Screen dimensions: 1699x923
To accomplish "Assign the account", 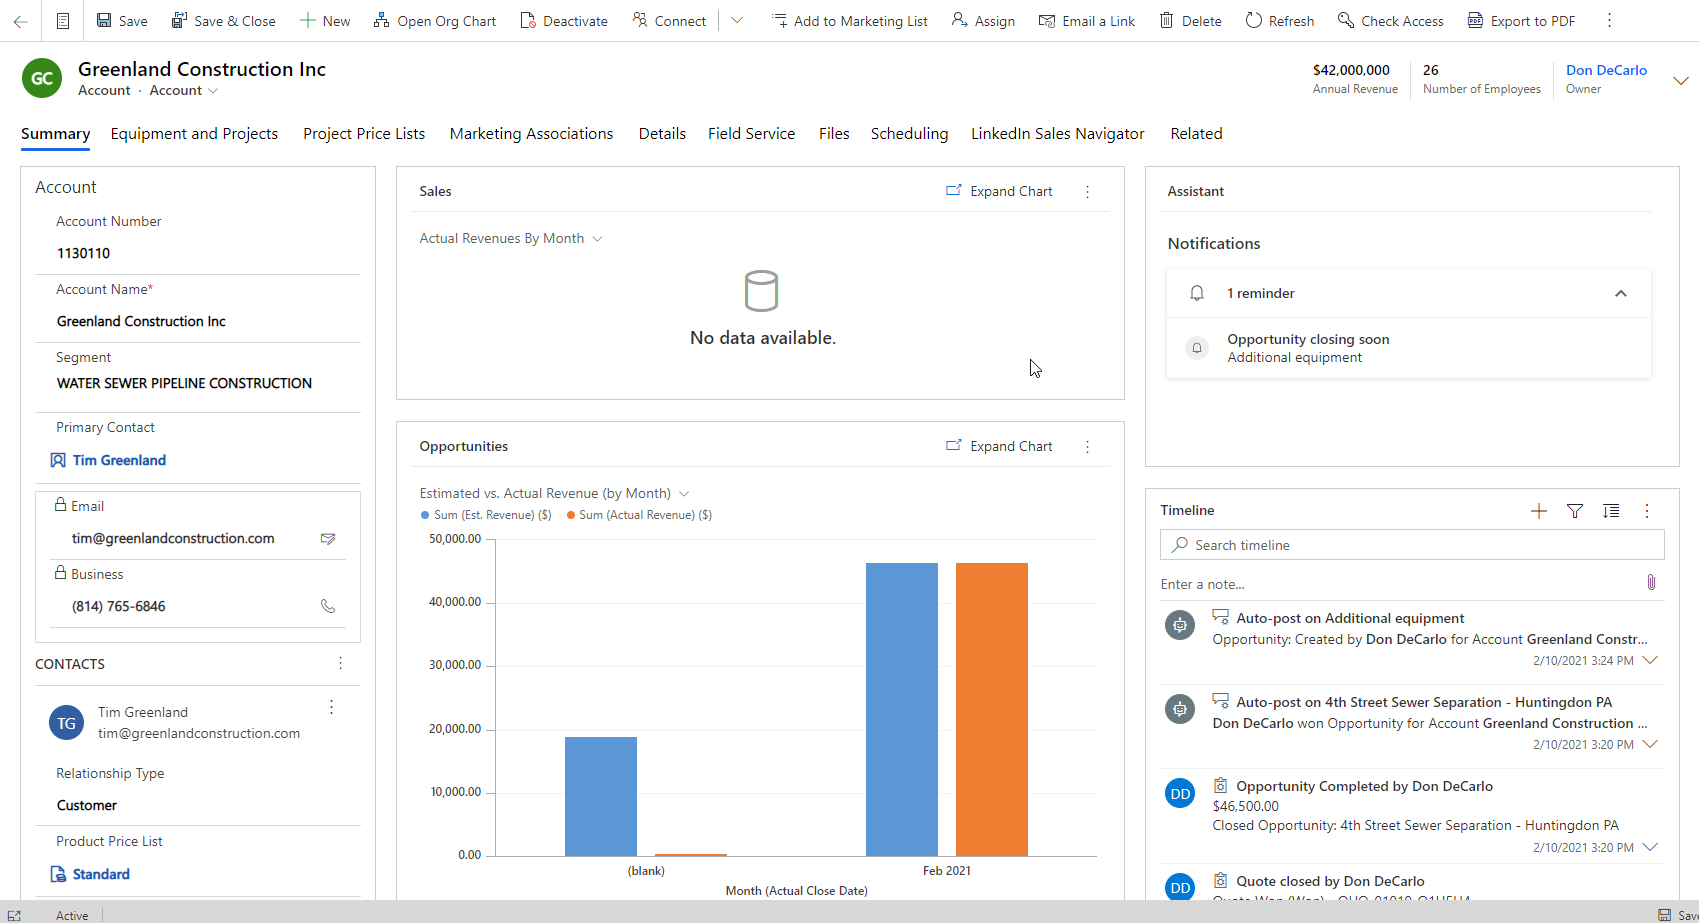I will 983,21.
